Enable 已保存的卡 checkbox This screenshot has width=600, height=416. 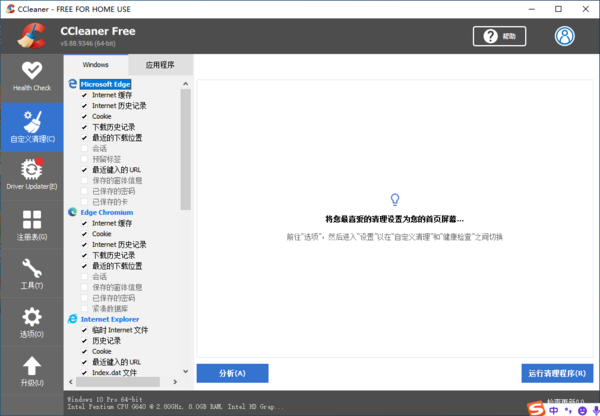tap(85, 202)
